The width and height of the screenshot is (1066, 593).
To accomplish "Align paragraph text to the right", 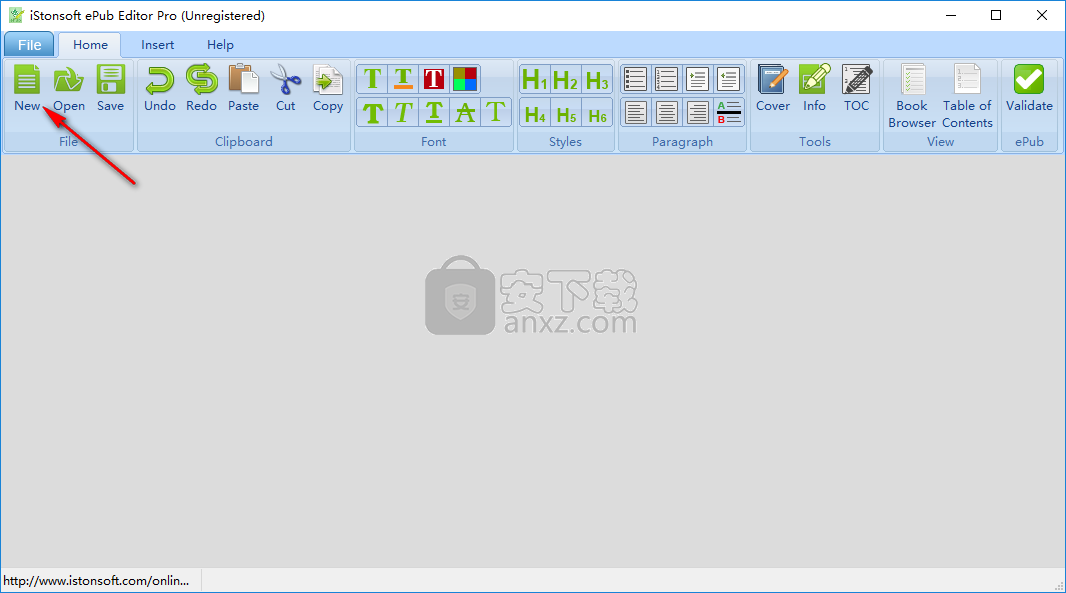I will pos(698,112).
